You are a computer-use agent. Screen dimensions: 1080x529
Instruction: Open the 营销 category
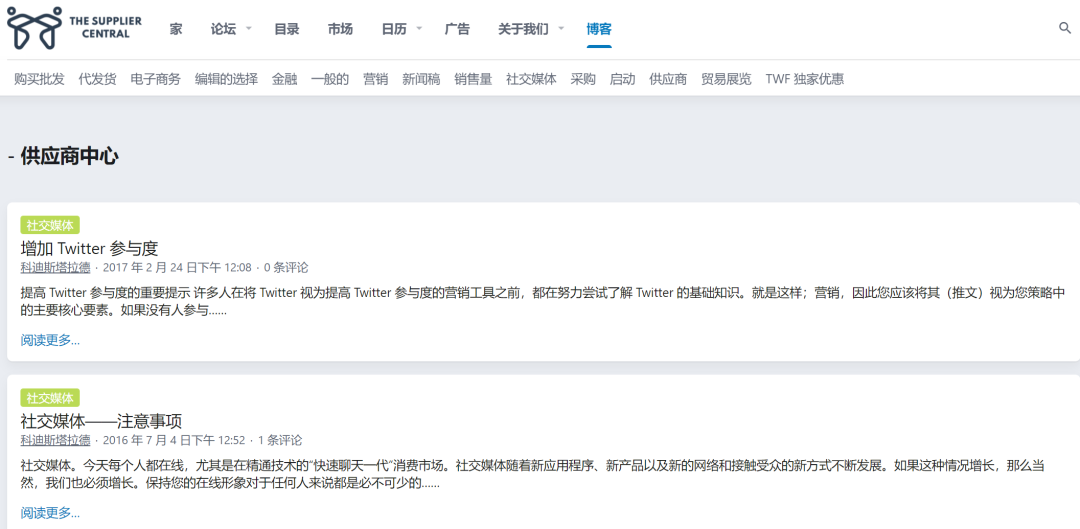(x=376, y=79)
